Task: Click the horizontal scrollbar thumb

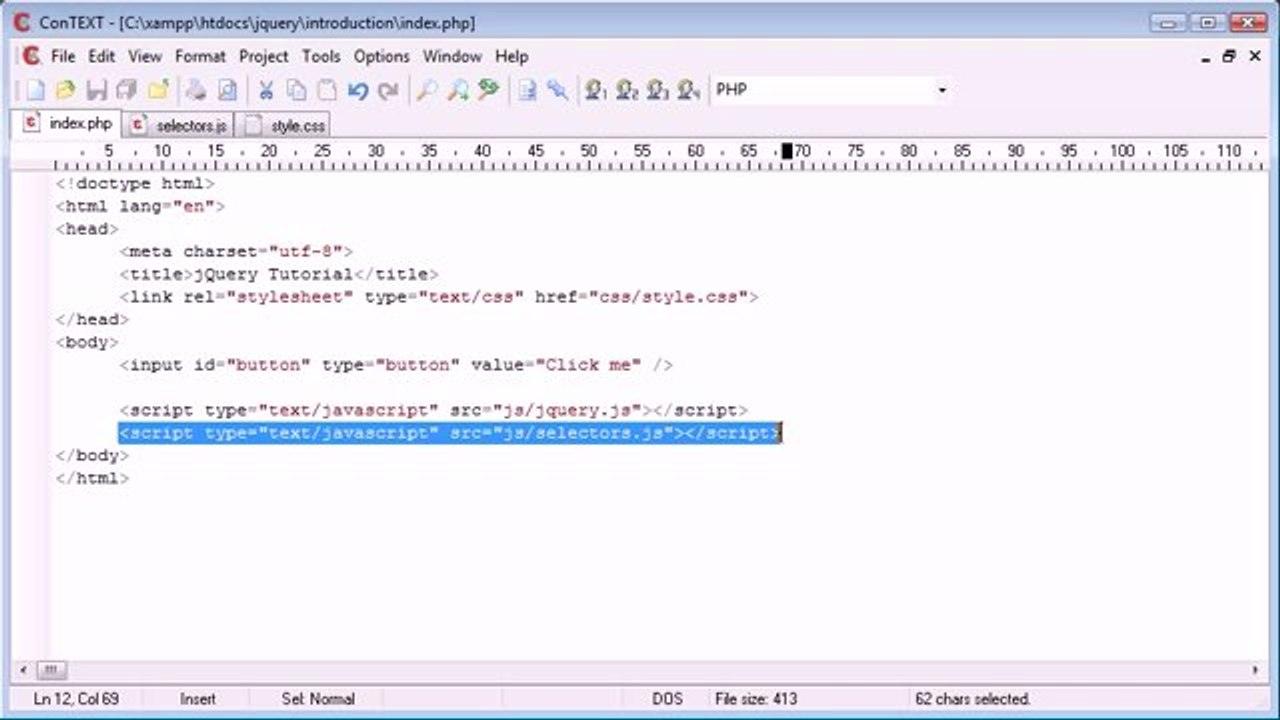Action: click(x=51, y=671)
